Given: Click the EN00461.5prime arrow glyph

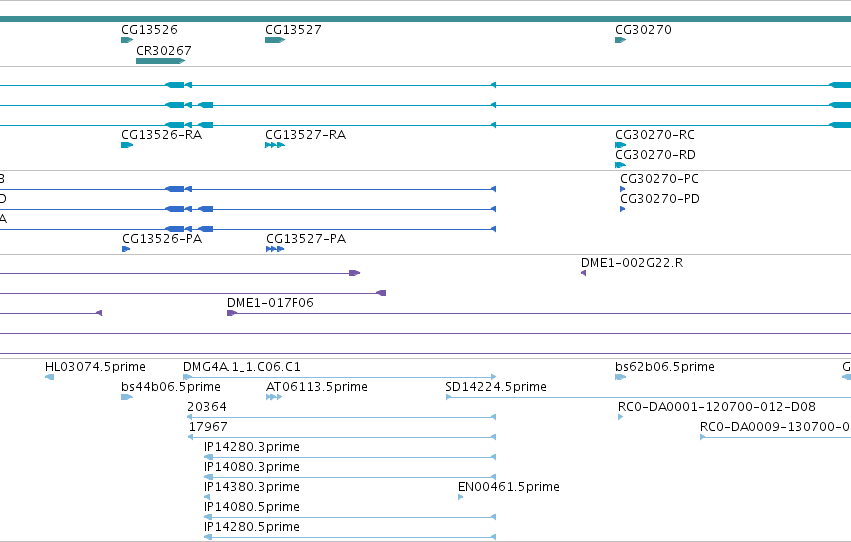Looking at the screenshot, I should point(461,498).
